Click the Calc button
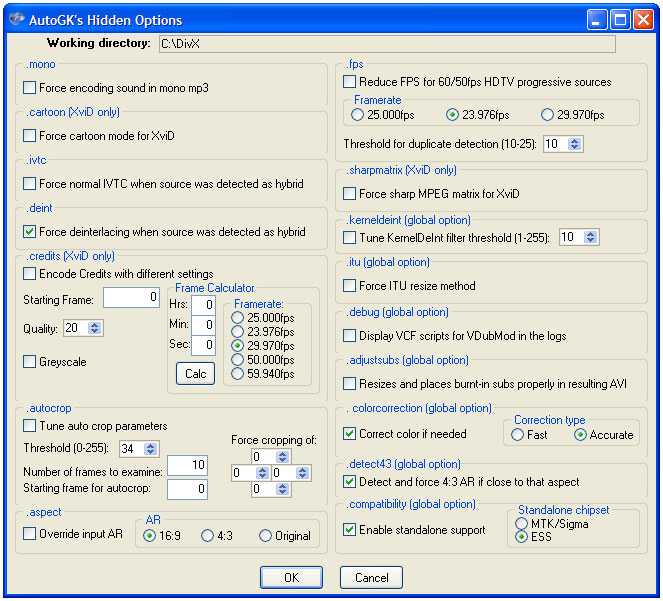The width and height of the screenshot is (663, 601). (195, 373)
